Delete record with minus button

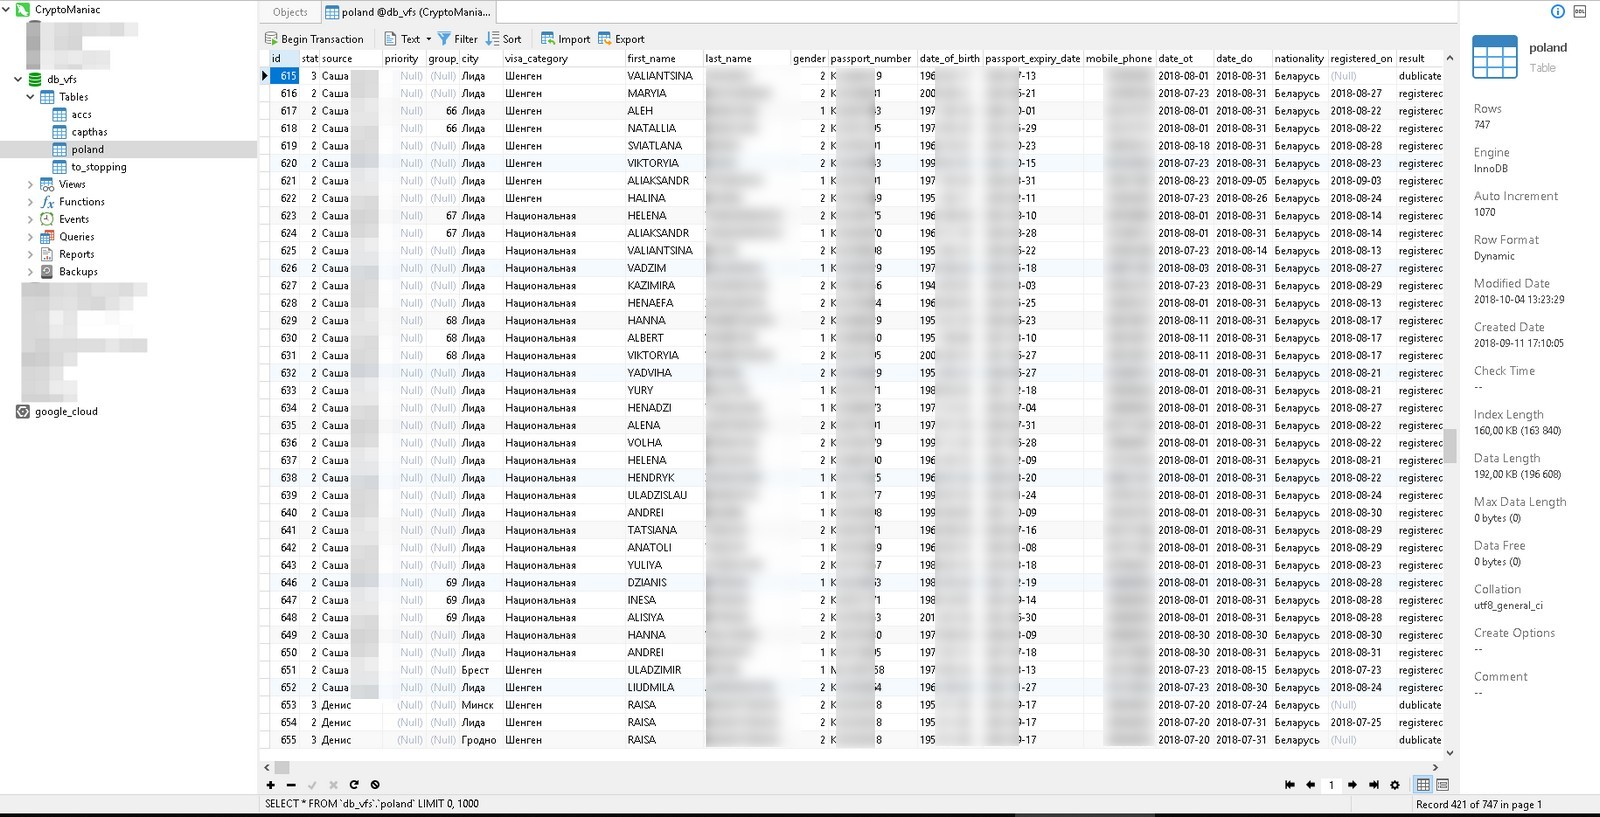pyautogui.click(x=291, y=785)
